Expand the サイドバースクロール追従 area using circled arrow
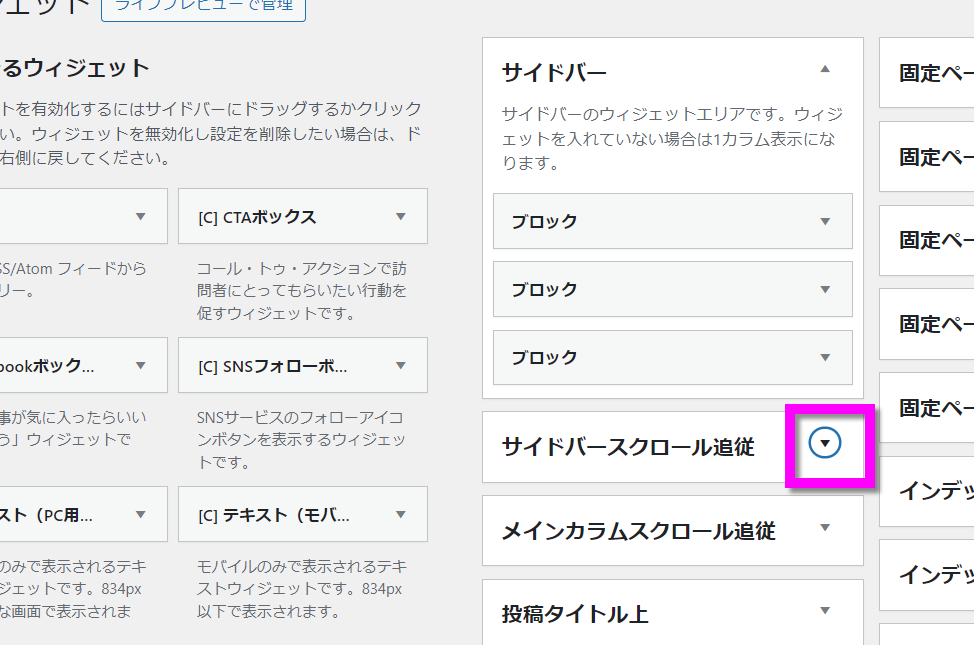This screenshot has width=974, height=645. (825, 444)
